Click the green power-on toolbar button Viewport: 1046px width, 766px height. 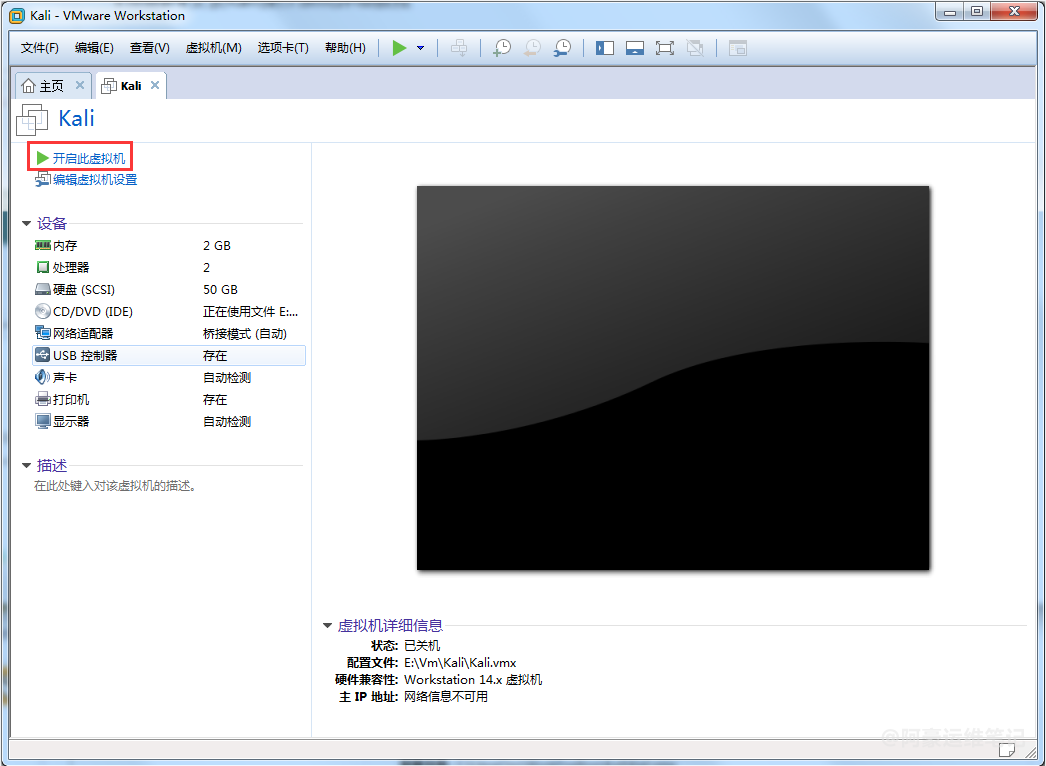(400, 48)
